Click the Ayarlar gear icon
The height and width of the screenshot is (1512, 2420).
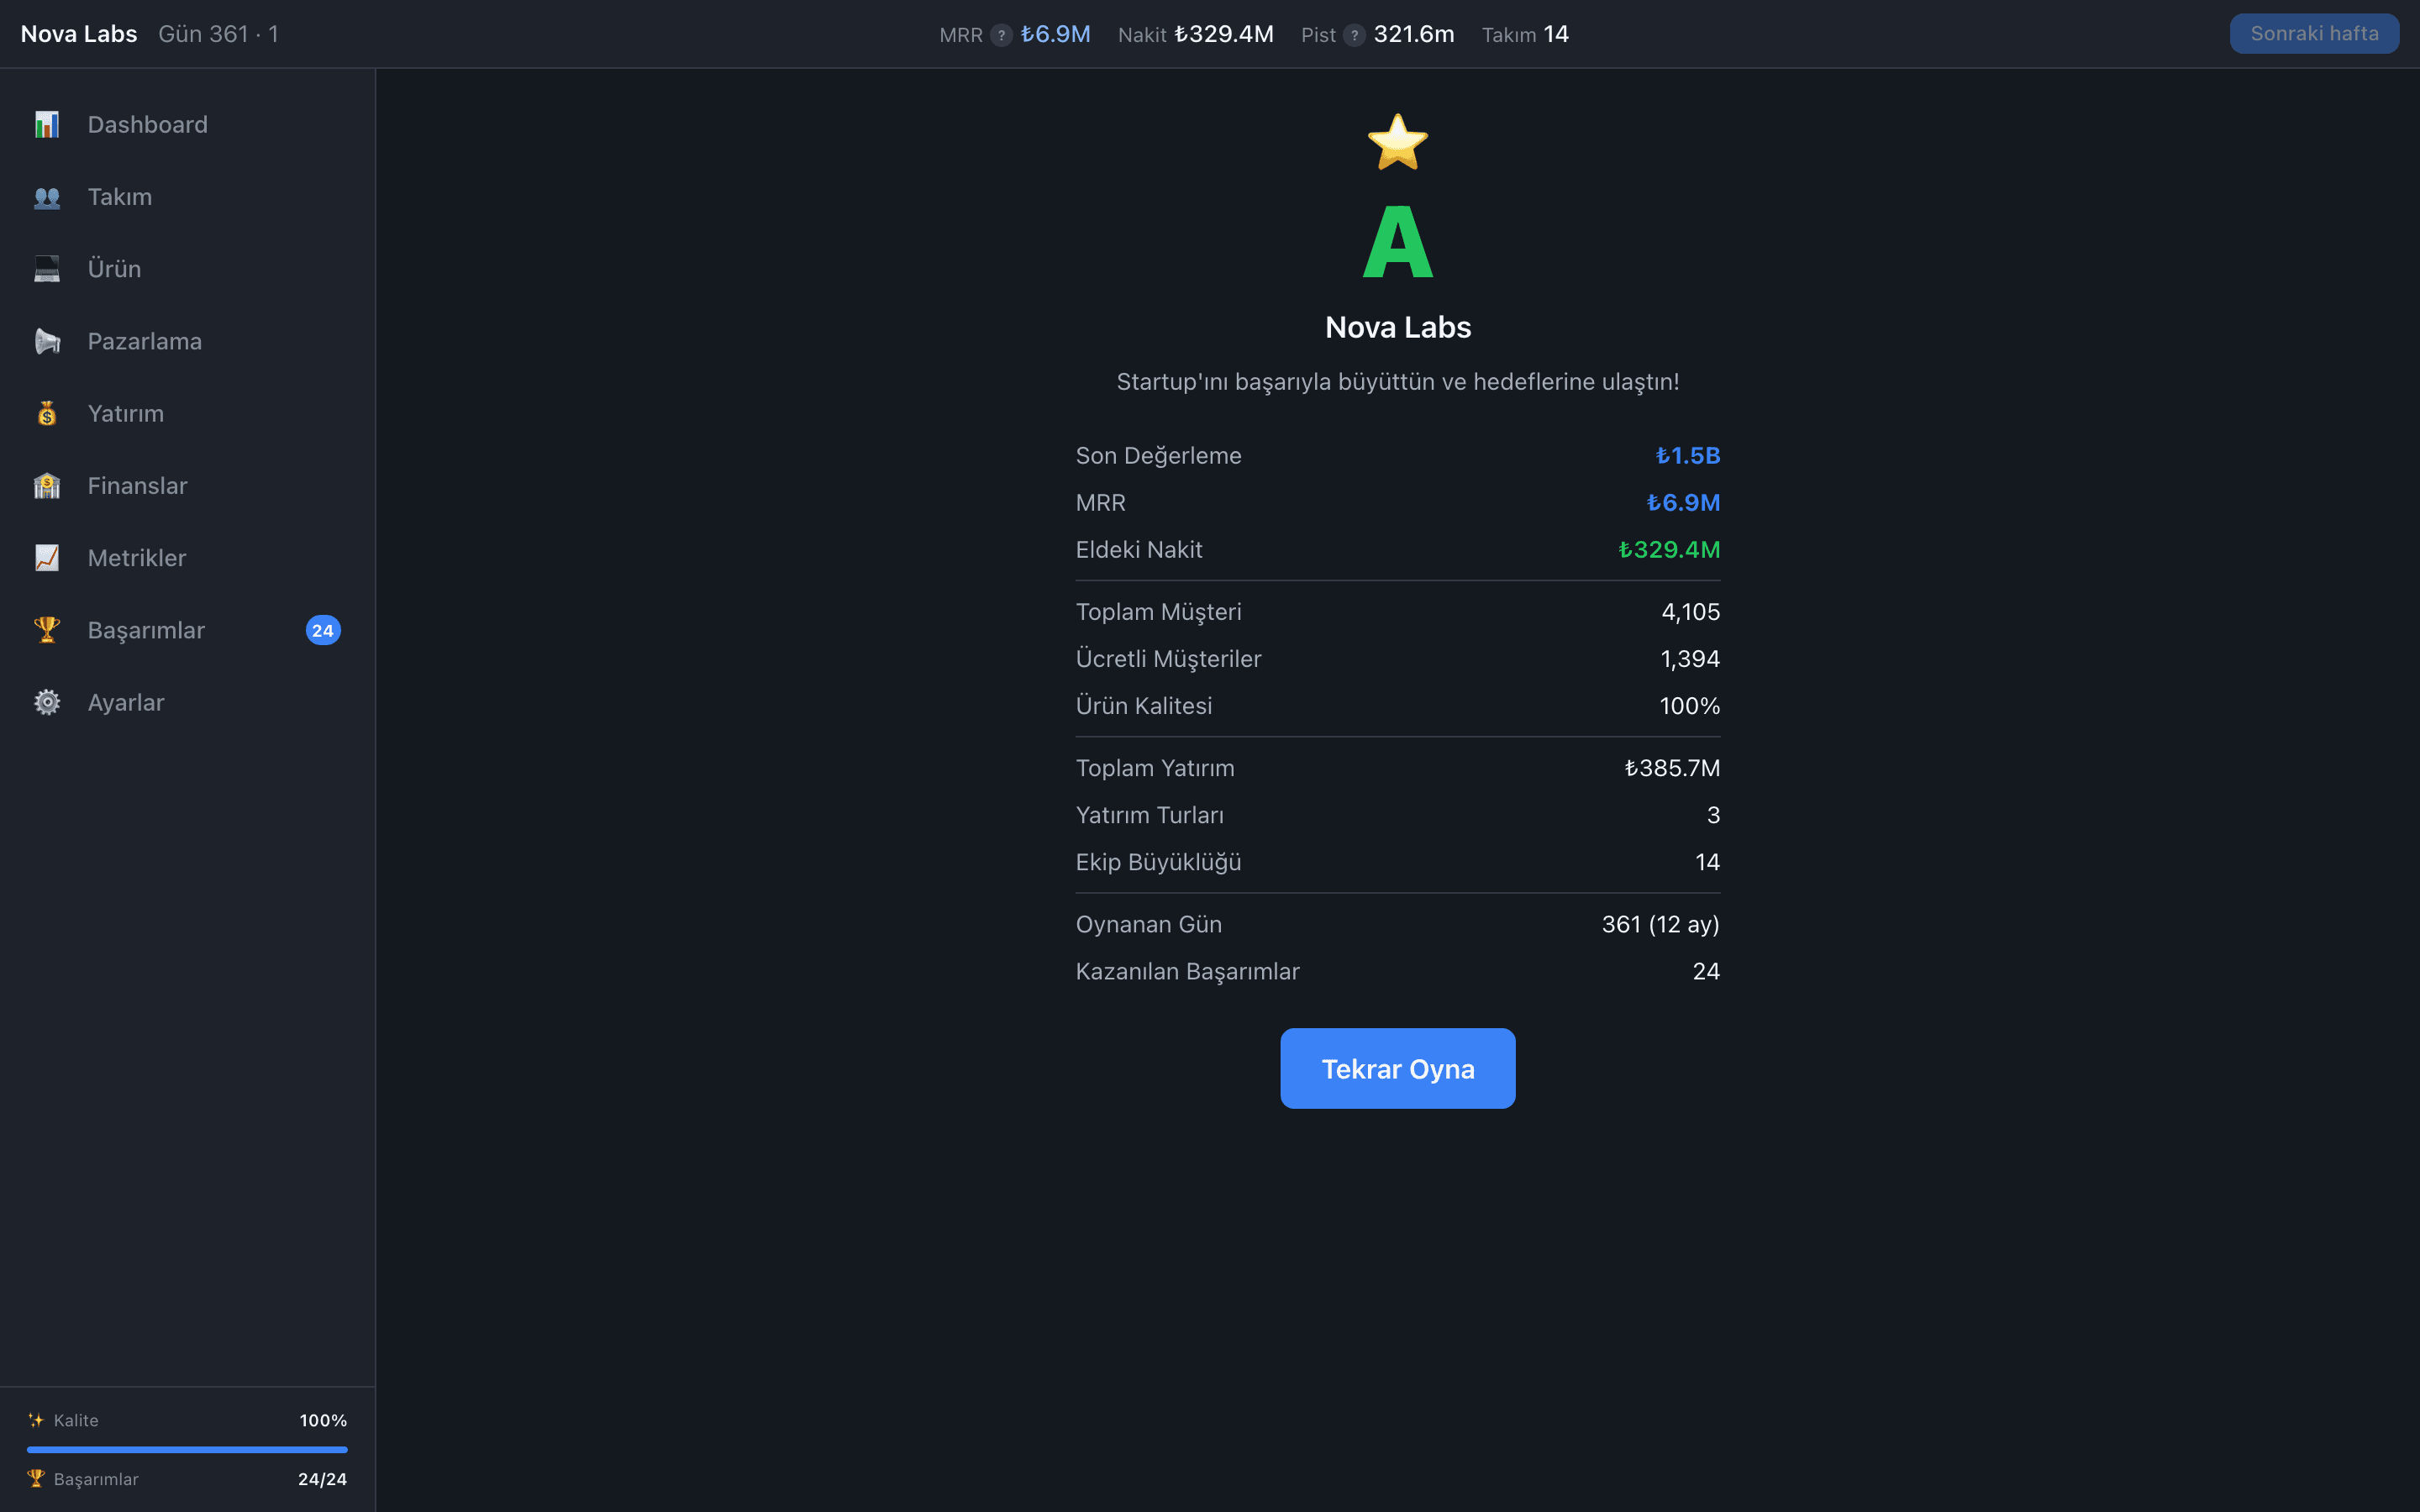47,702
